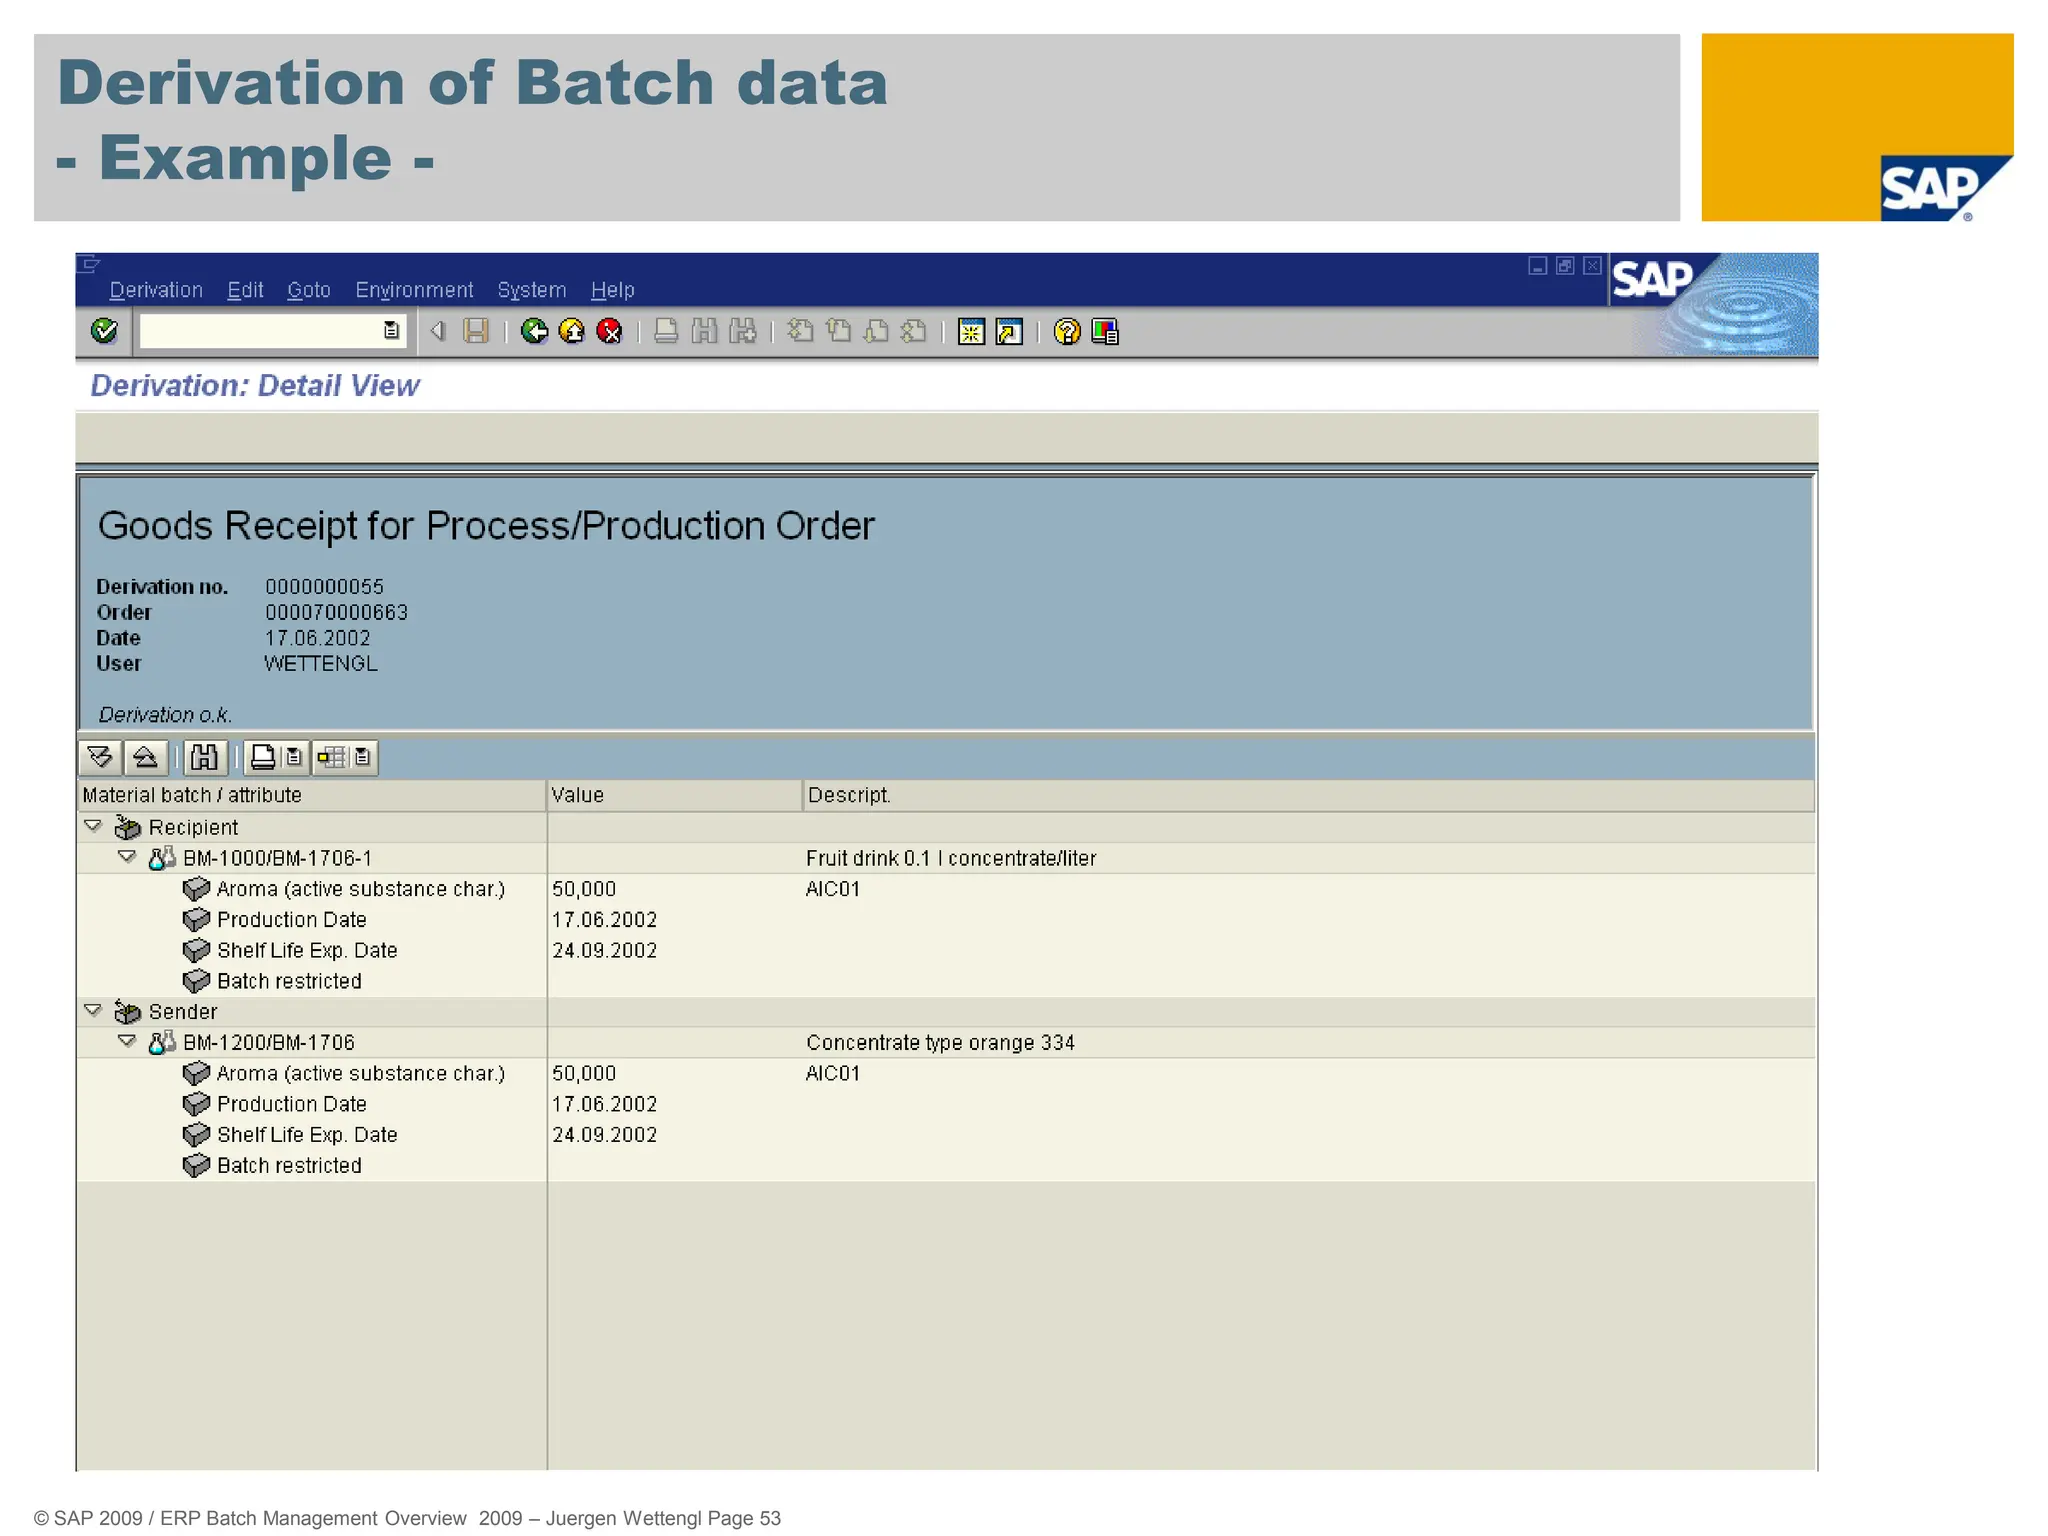Click the 'Material batch / attribute' column header
2048x1536 pixels.
[x=312, y=795]
